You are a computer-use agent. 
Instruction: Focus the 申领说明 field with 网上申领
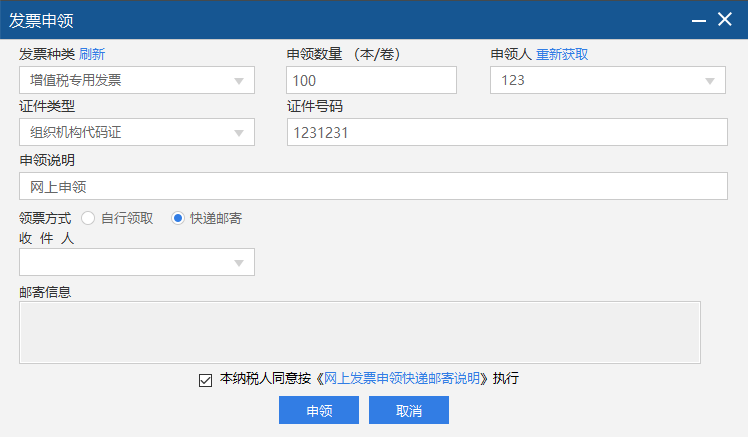click(x=373, y=186)
